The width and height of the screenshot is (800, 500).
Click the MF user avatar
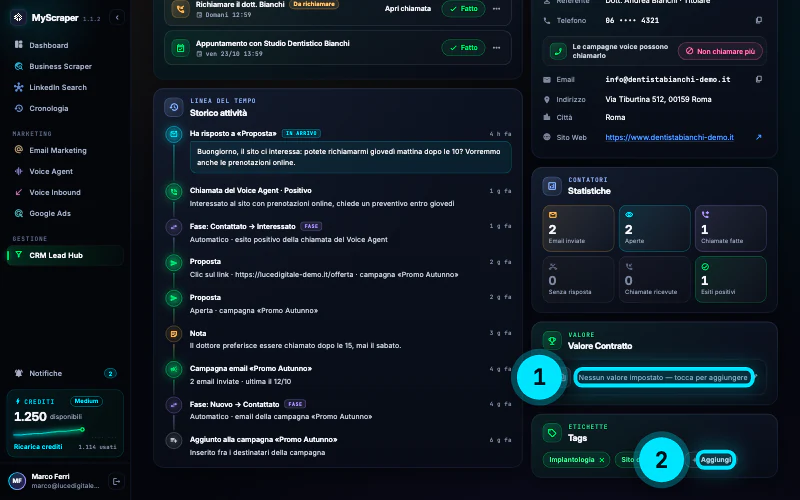[x=17, y=481]
